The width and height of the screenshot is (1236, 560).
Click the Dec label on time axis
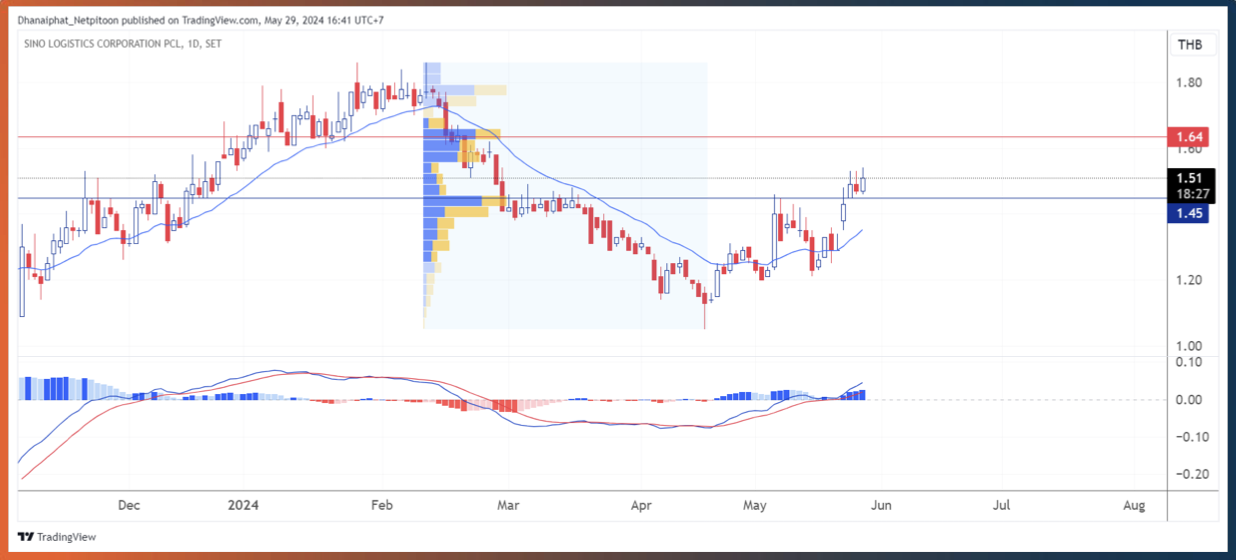128,506
